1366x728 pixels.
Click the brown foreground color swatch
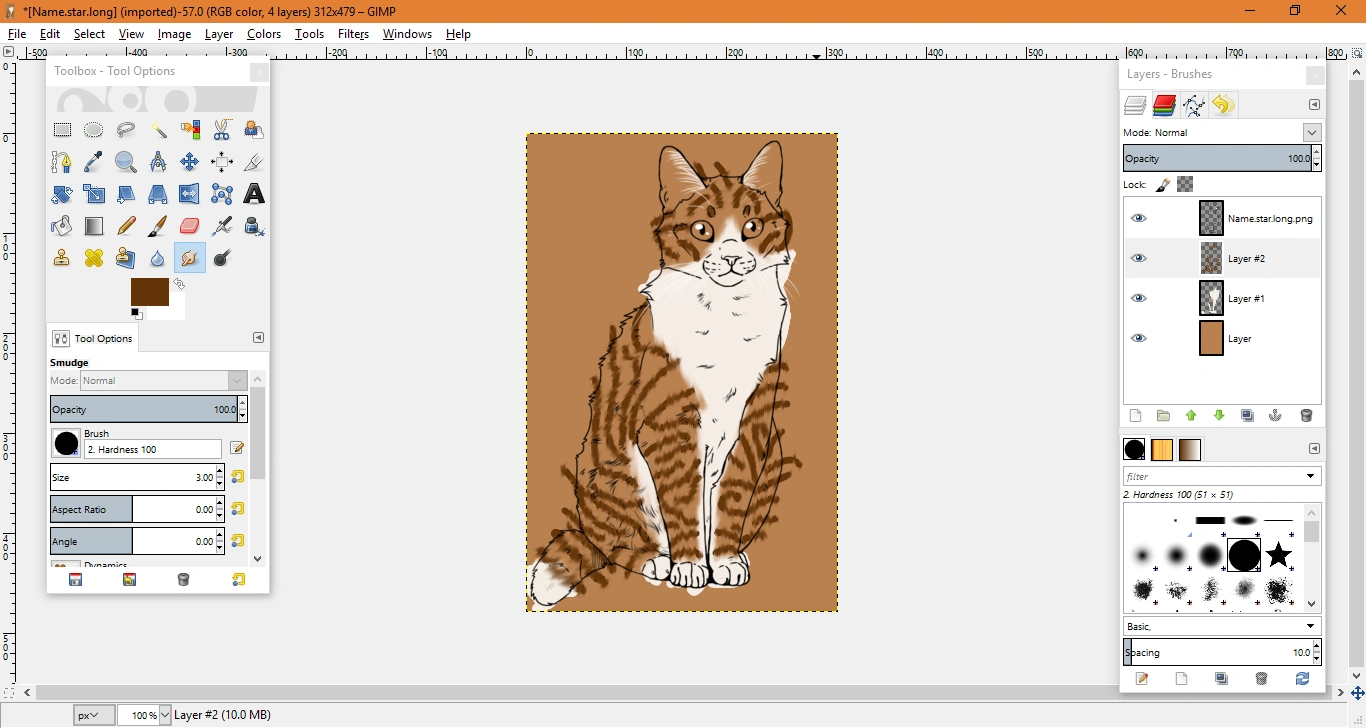tap(149, 291)
